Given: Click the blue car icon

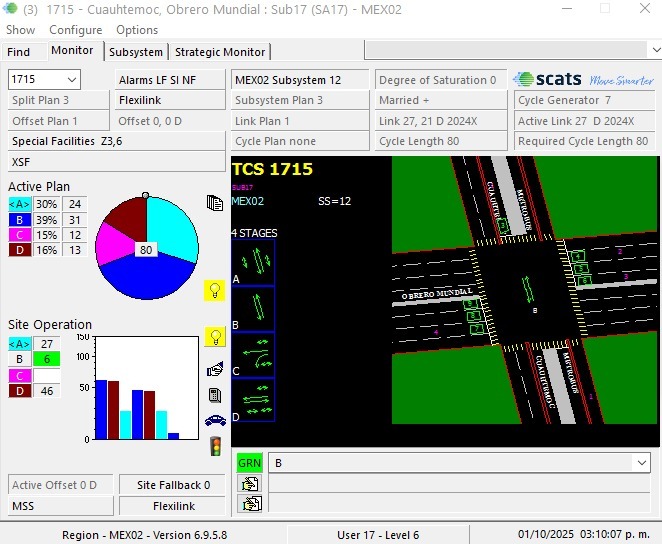Looking at the screenshot, I should [215, 420].
